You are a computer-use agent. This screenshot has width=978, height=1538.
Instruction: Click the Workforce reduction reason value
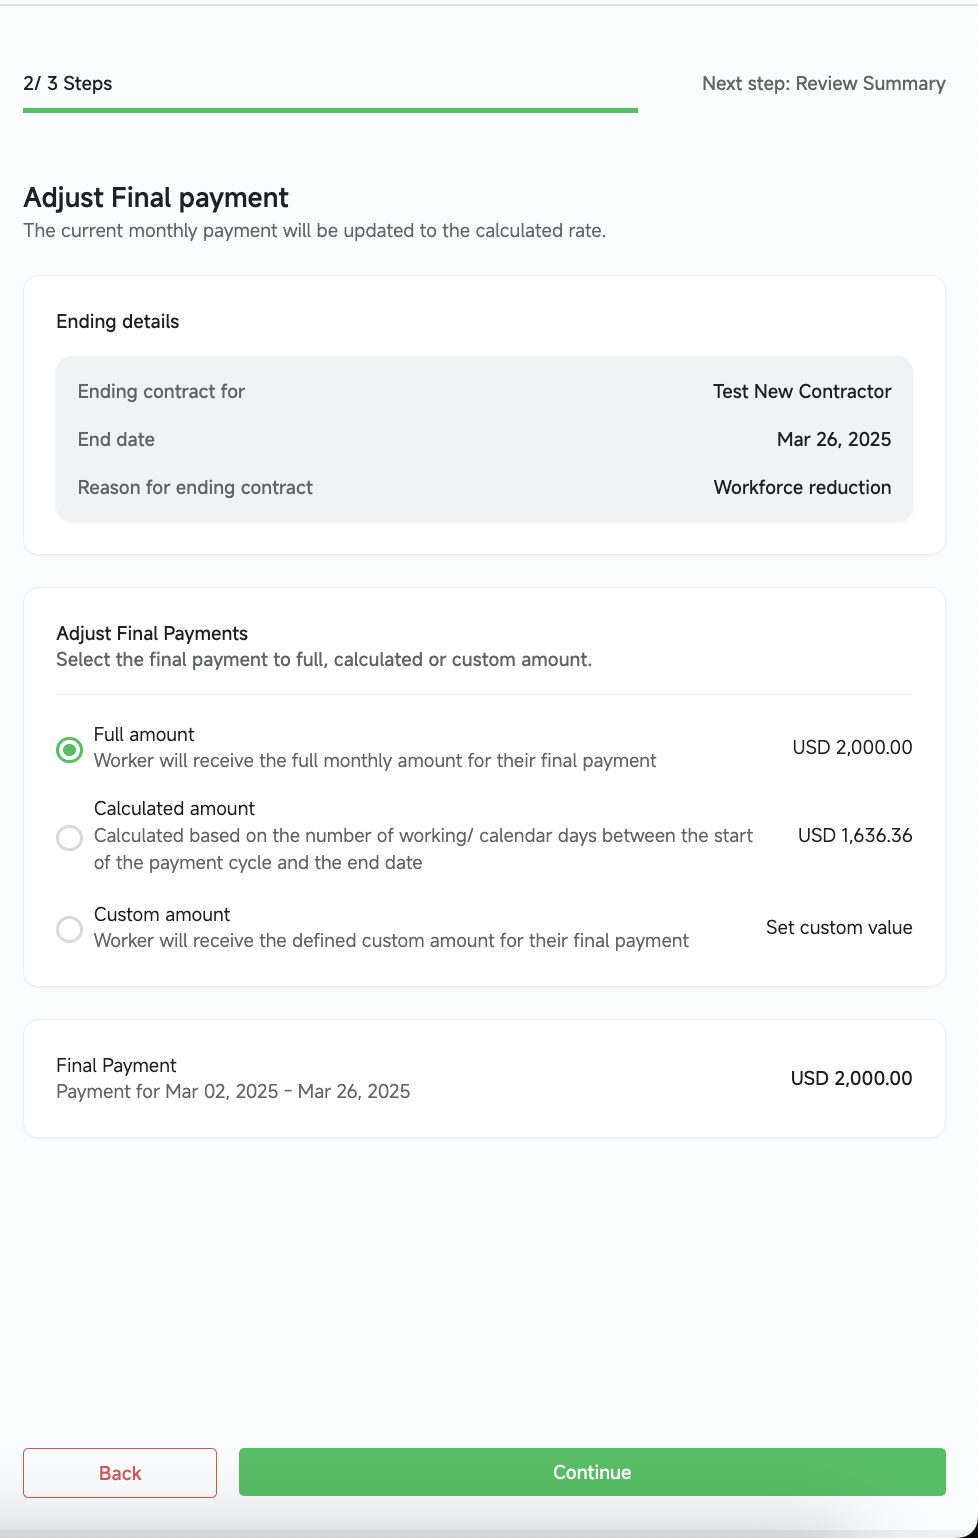(802, 487)
